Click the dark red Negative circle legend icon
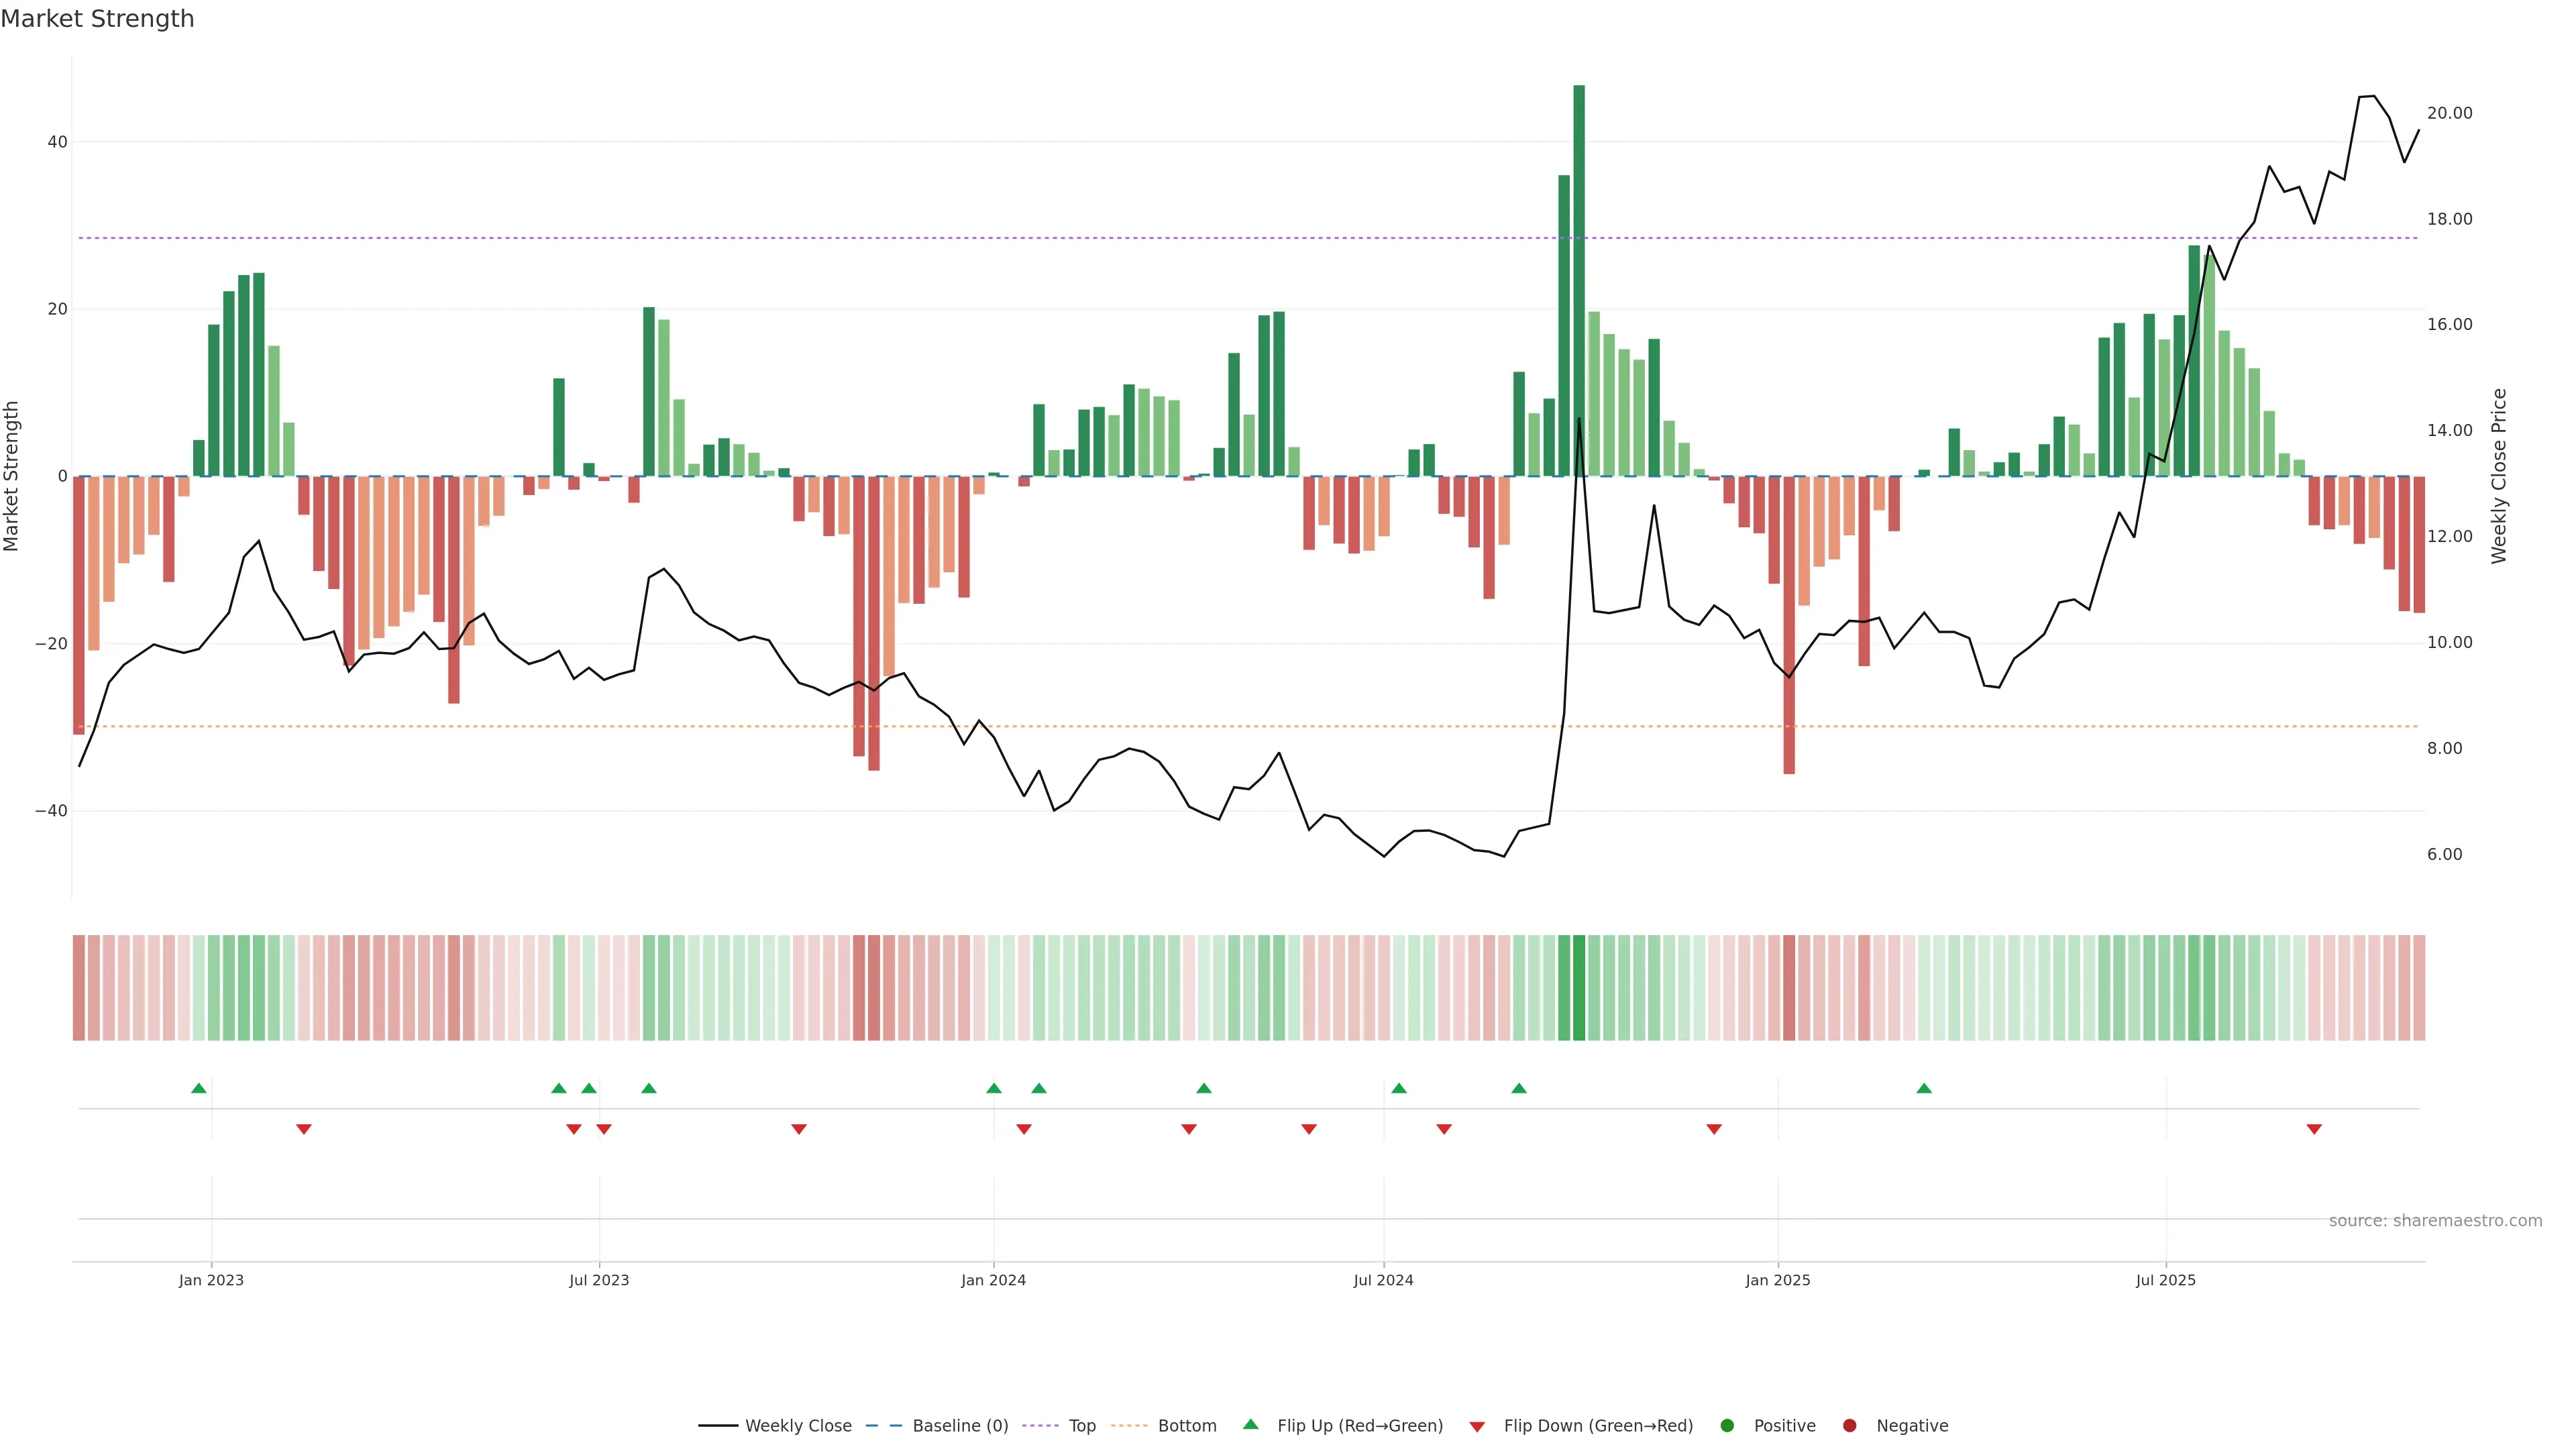Screen dimensions: 2576x1449 pyautogui.click(x=1849, y=1426)
